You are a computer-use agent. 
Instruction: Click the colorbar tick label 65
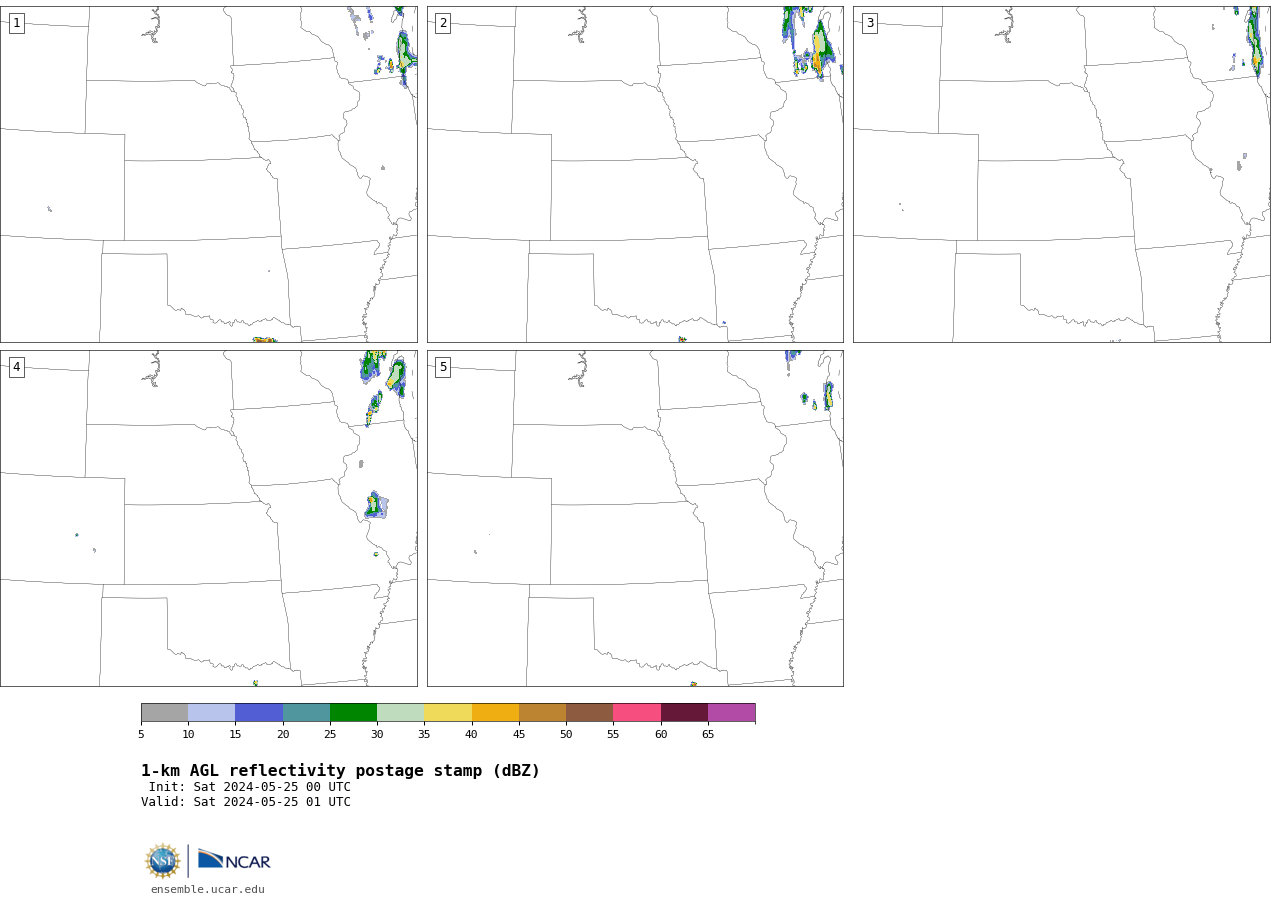708,734
